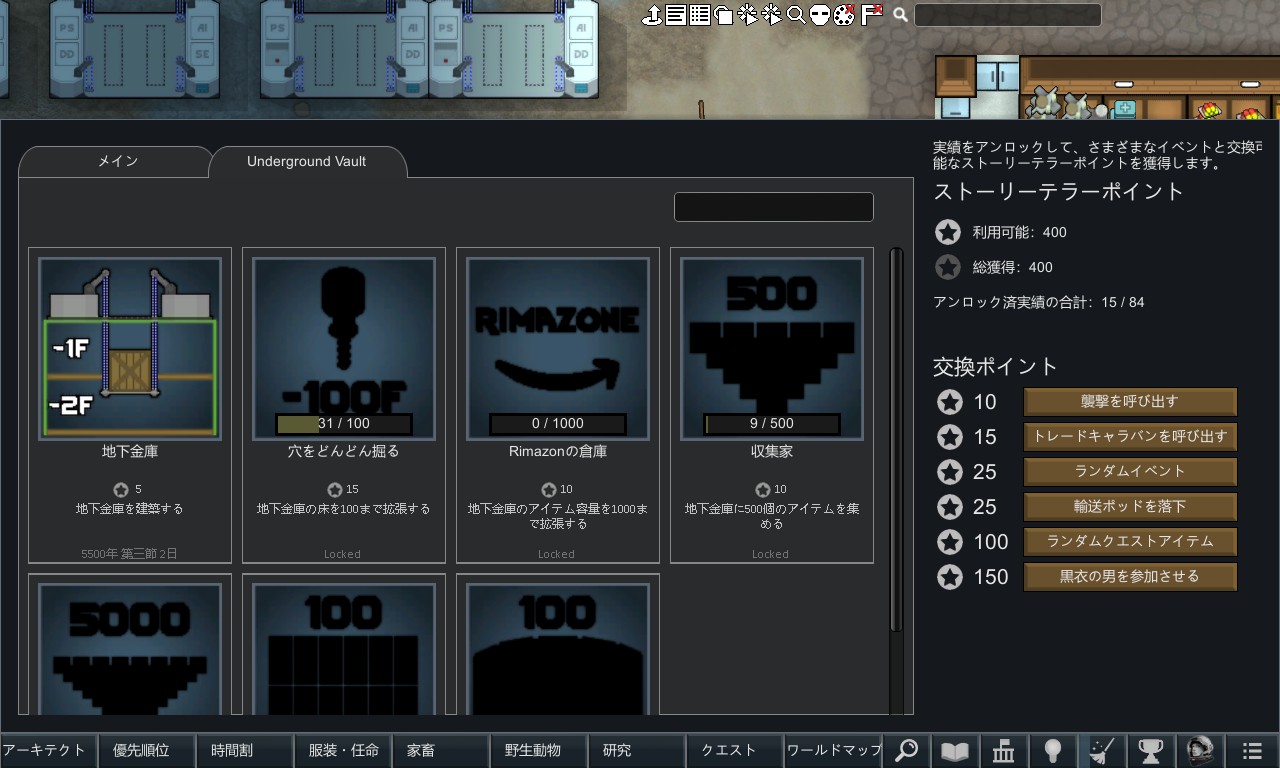Click gray star icon beside 総獲得: 400
The width and height of the screenshot is (1280, 768).
coord(948,267)
